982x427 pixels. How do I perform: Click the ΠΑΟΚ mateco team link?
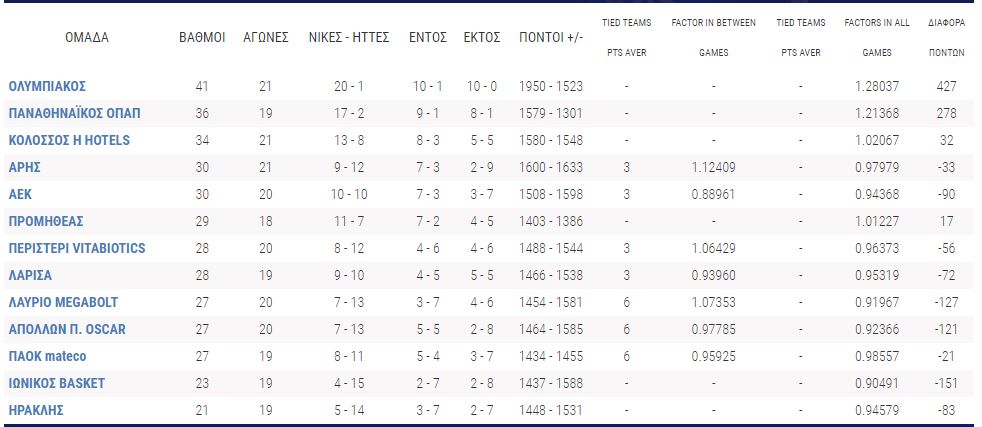tap(47, 356)
